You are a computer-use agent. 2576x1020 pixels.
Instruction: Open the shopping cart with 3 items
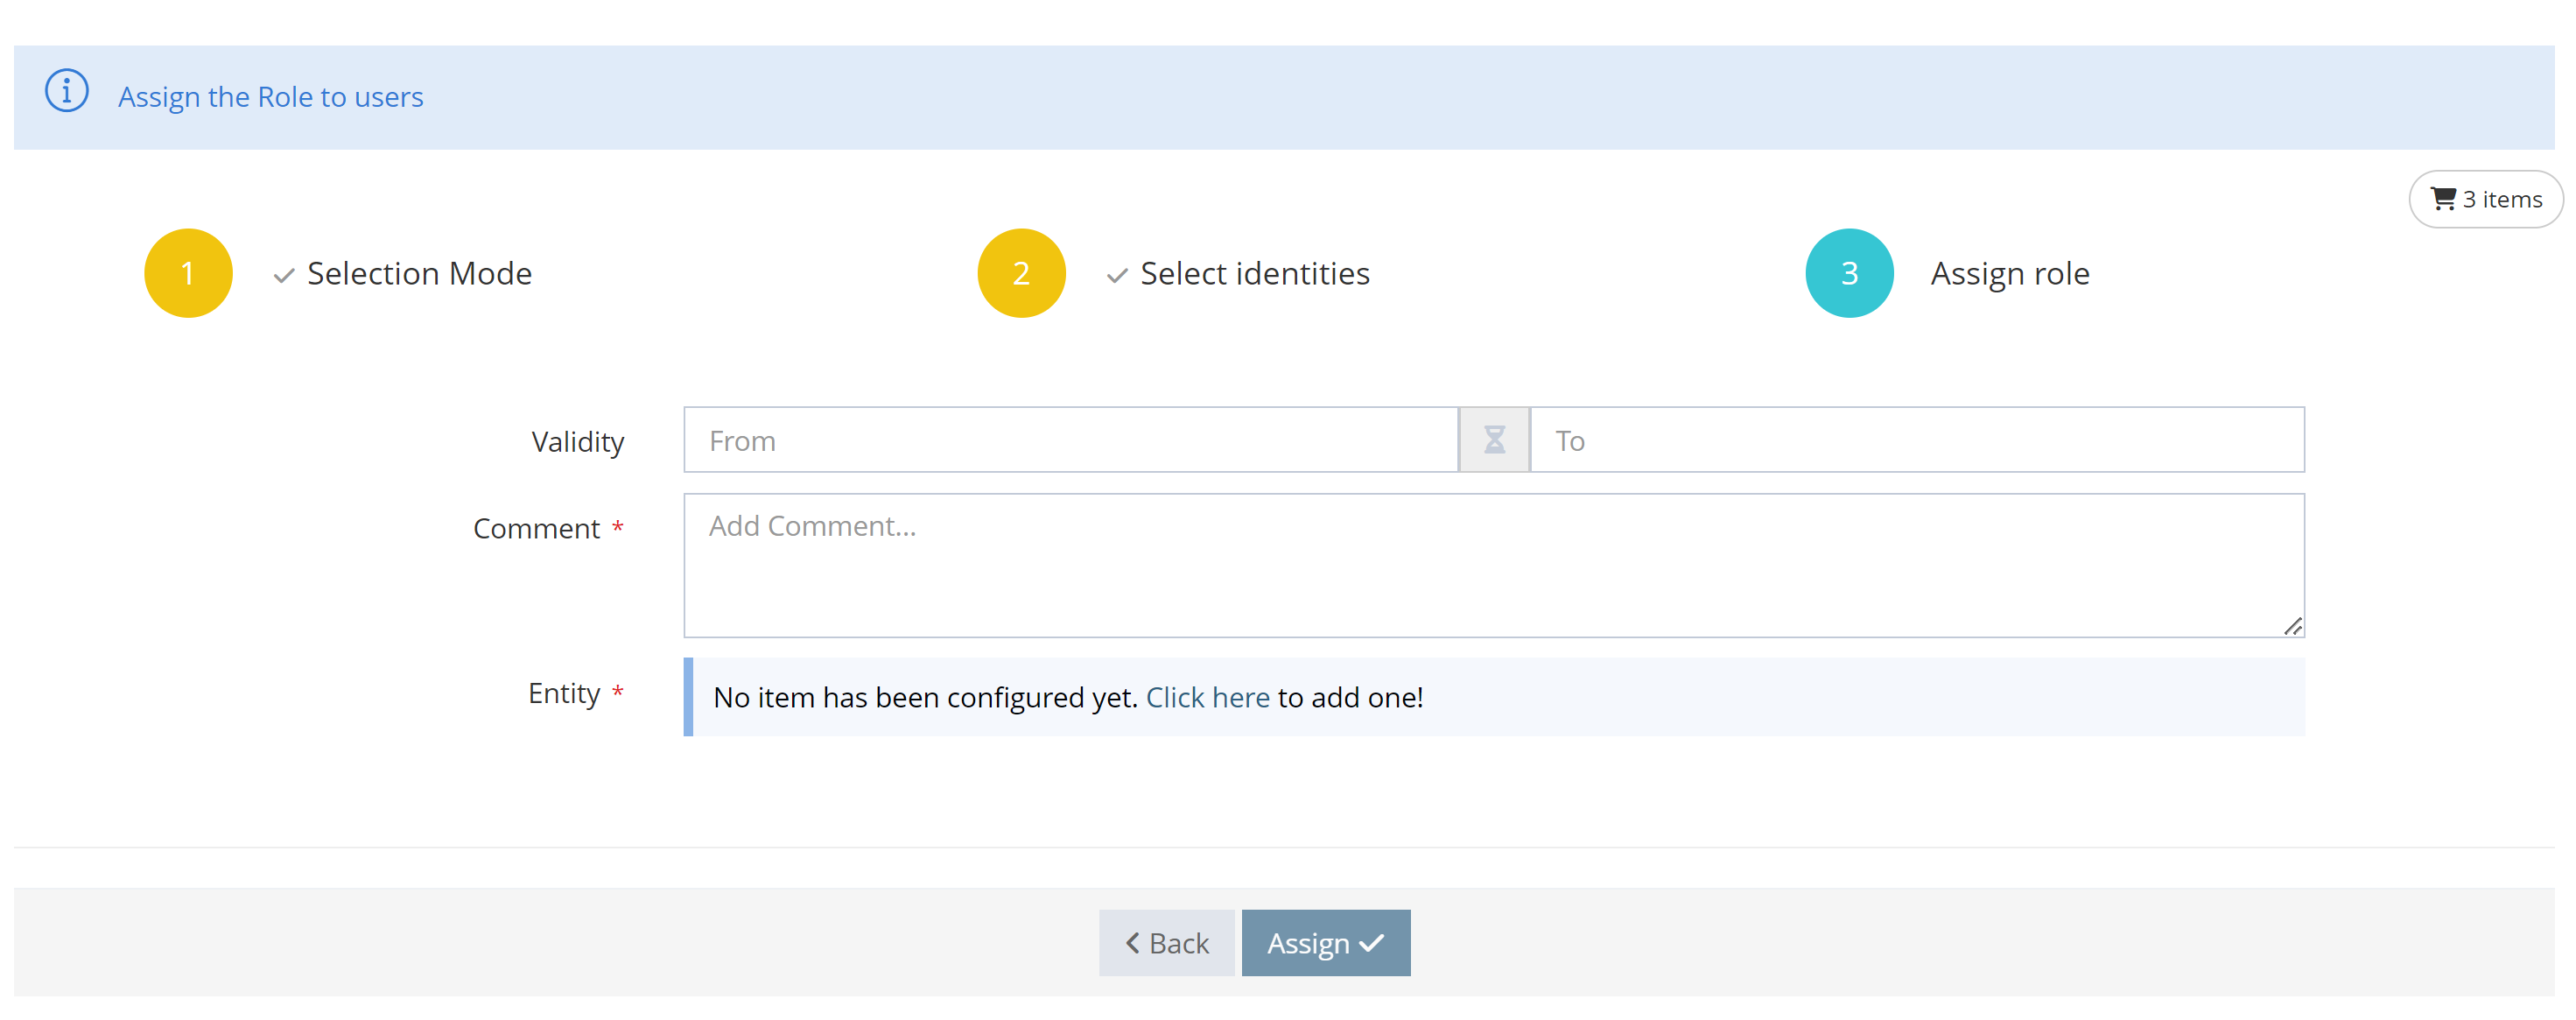(x=2485, y=199)
